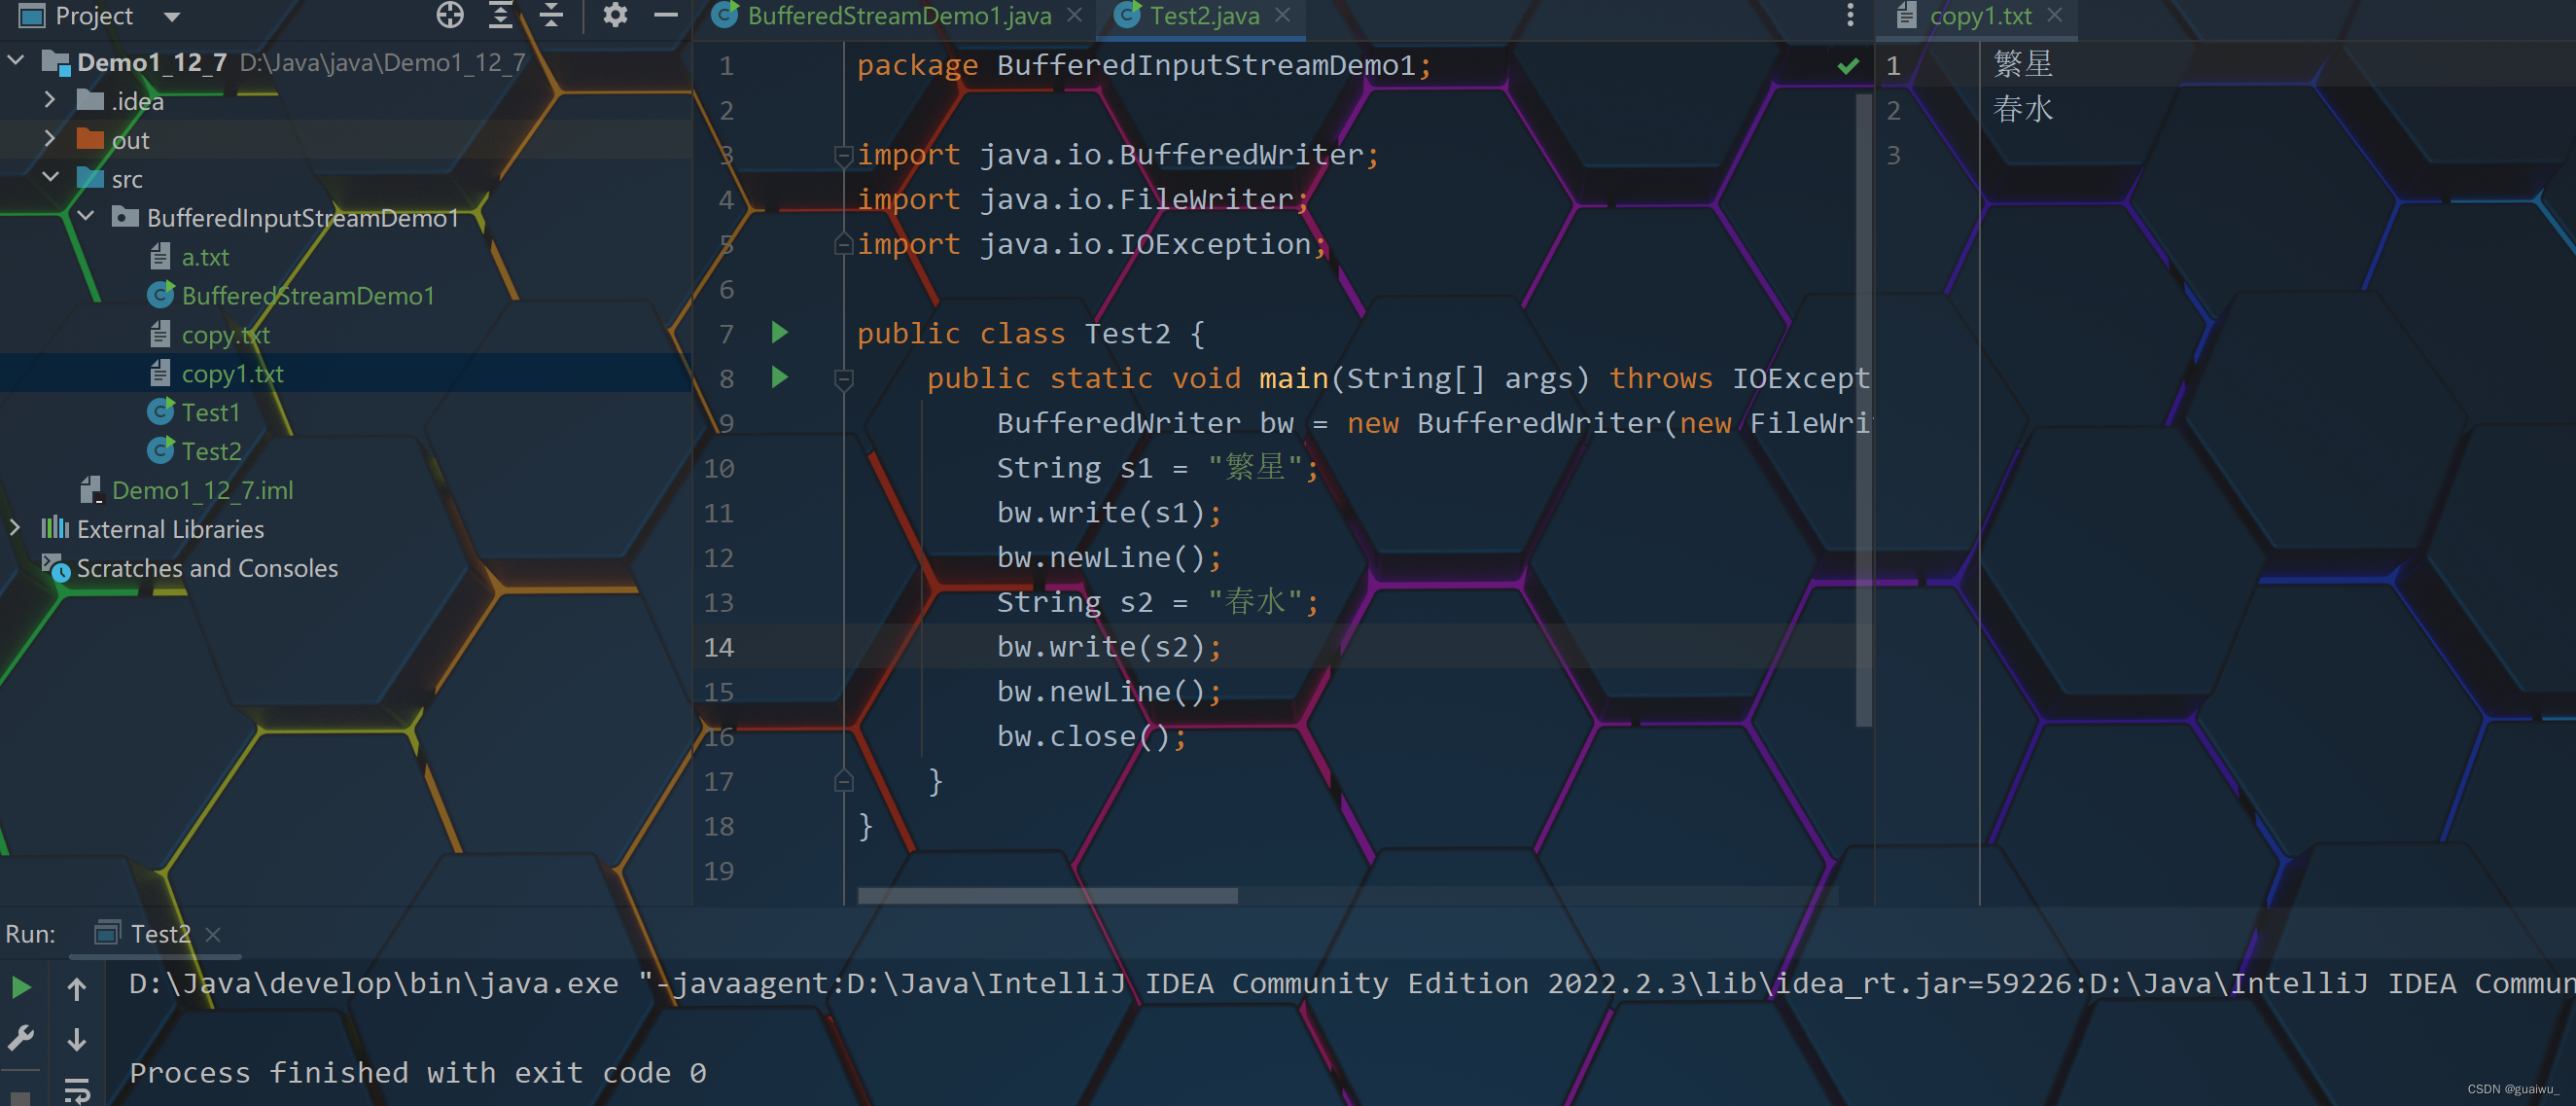Screen dimensions: 2576x1106
Task: Click the stop button in Run panel
Action: pos(20,1097)
